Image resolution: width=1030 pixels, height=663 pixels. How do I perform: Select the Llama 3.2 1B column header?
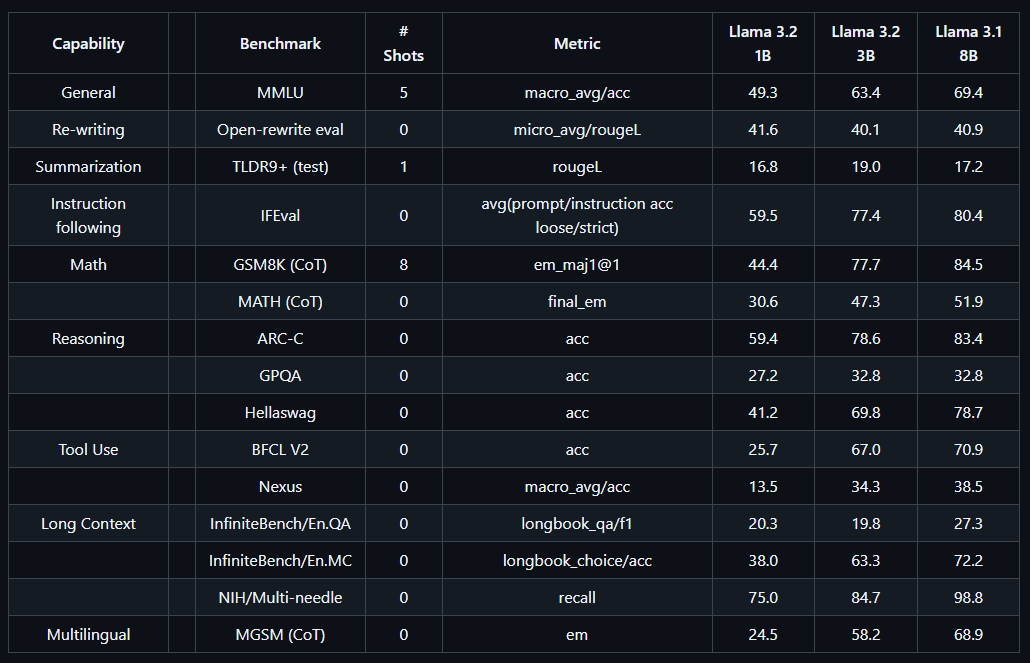(x=763, y=44)
